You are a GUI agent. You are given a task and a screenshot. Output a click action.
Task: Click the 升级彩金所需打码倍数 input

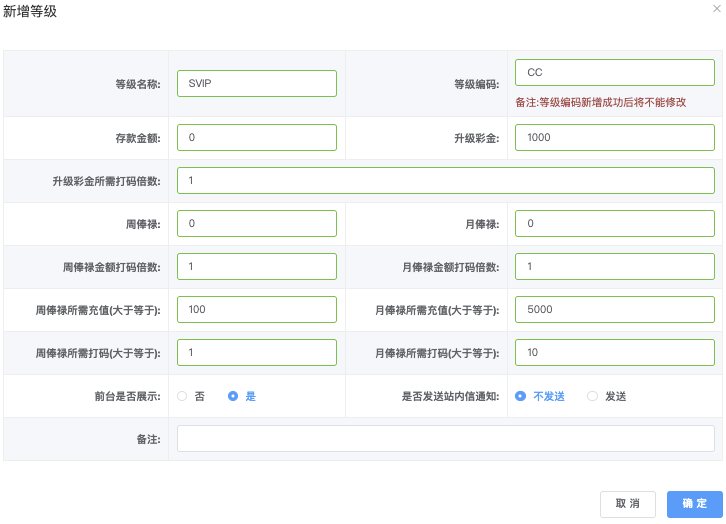click(445, 180)
